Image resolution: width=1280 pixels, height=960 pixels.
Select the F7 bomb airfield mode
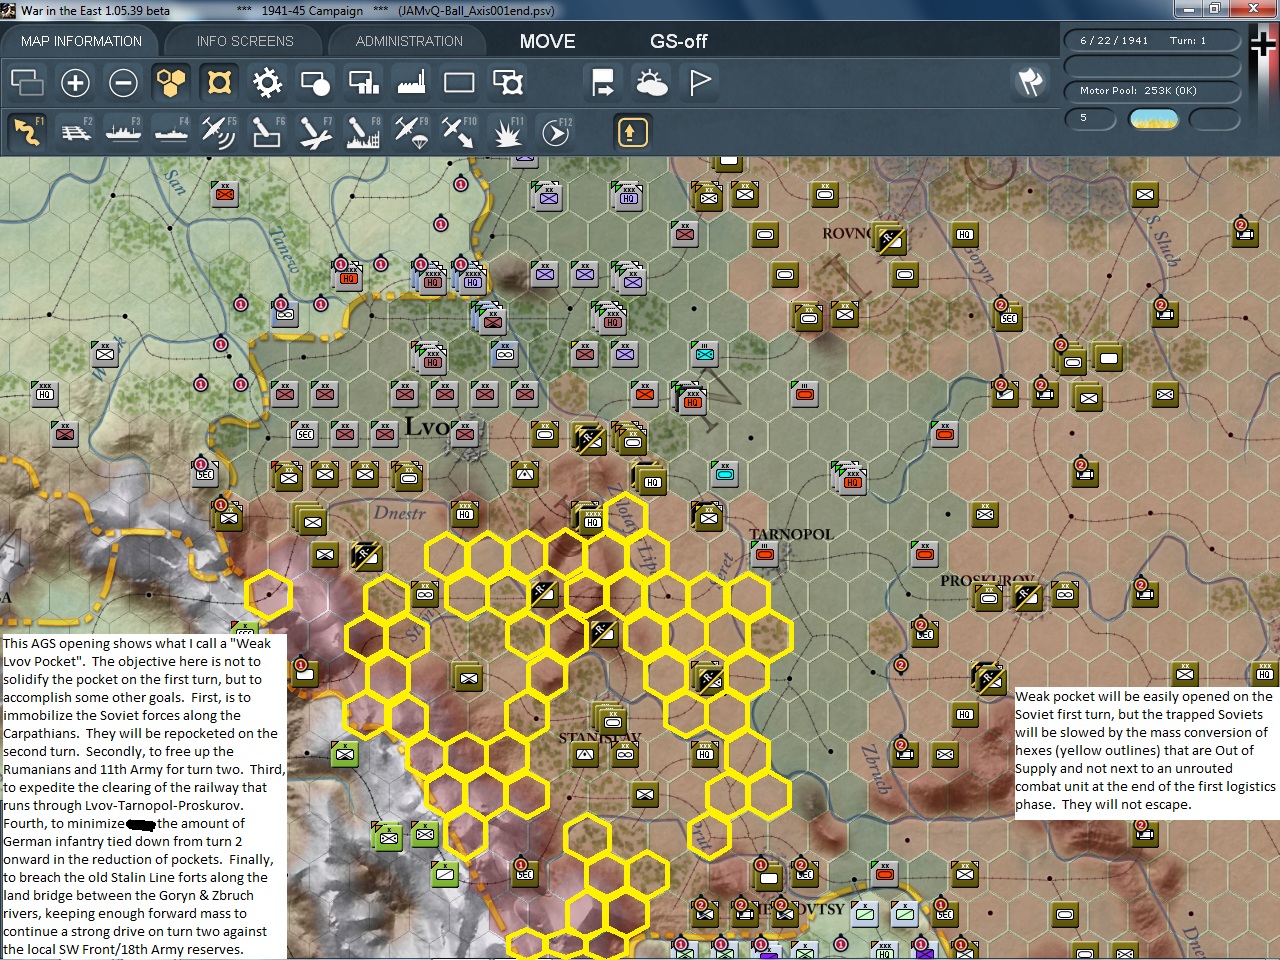coord(315,132)
